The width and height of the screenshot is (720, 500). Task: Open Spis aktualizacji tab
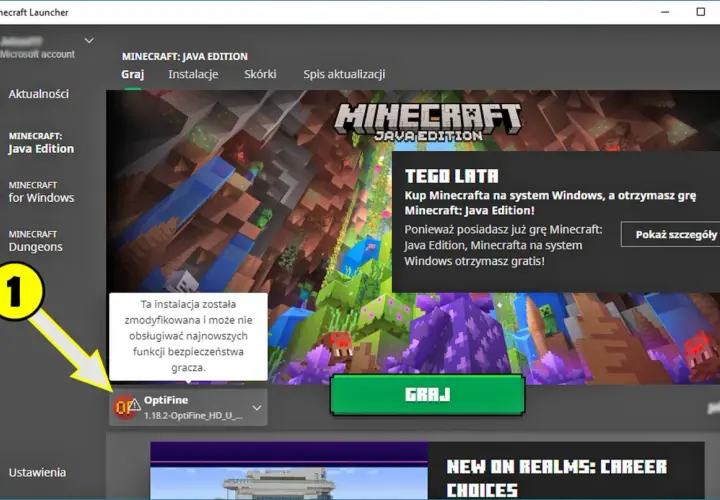[x=344, y=74]
